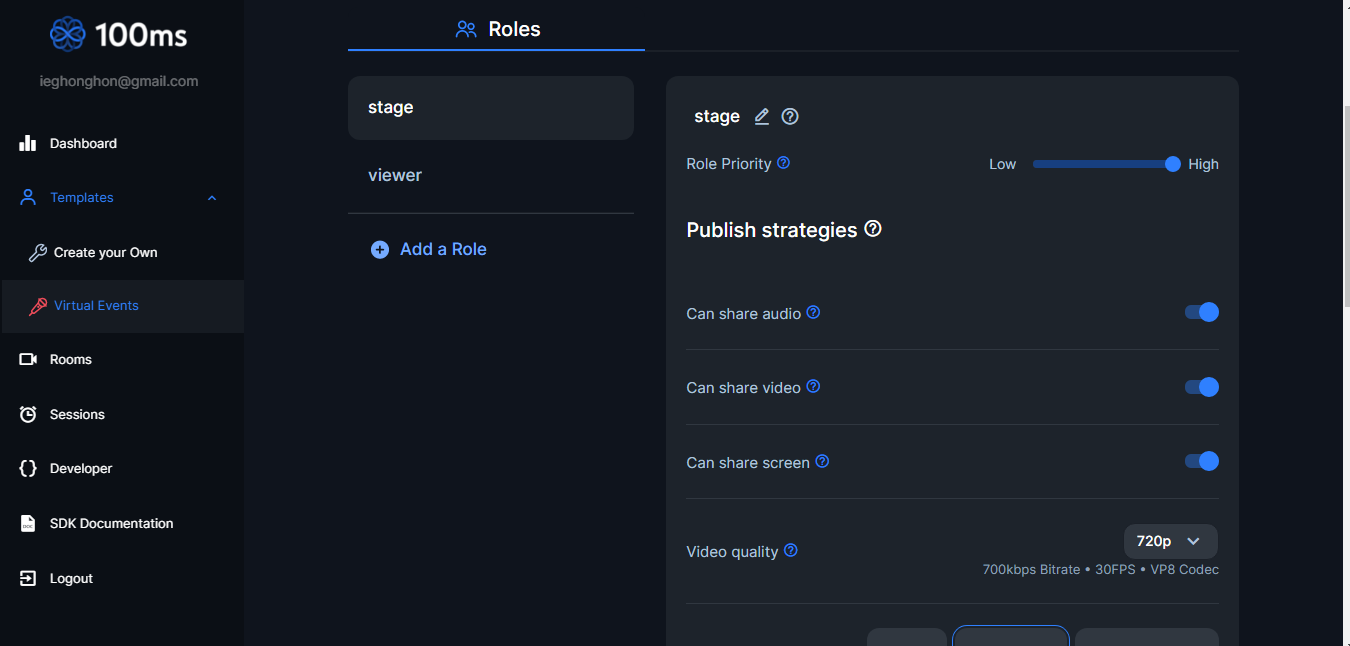1350x646 pixels.
Task: Open the Virtual Events template
Action: pyautogui.click(x=96, y=306)
